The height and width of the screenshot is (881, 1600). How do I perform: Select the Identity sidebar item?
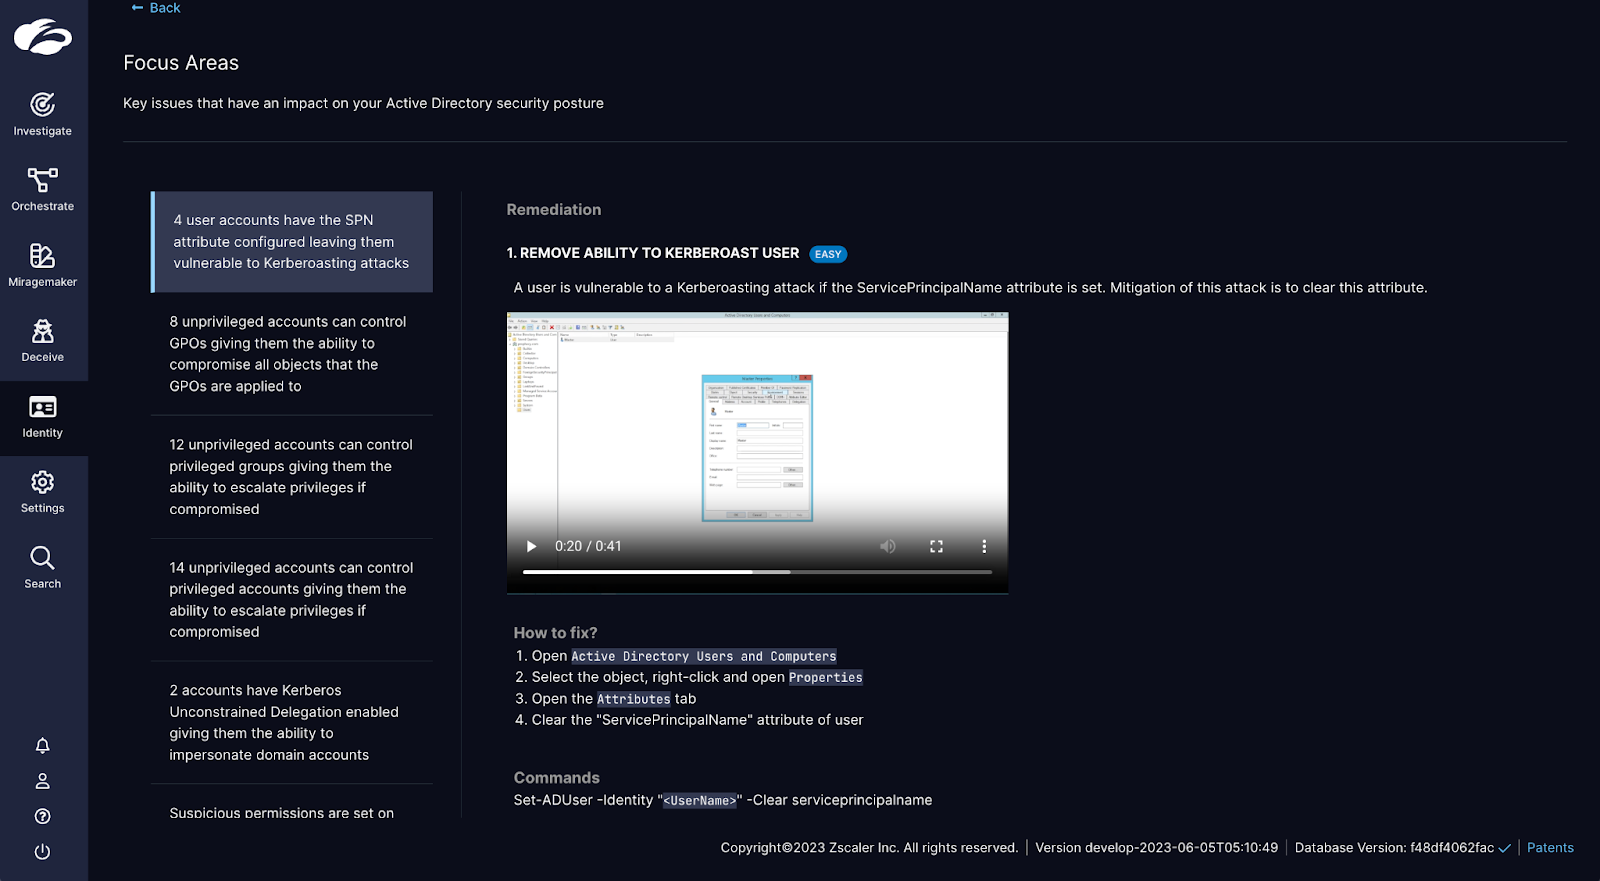click(42, 416)
